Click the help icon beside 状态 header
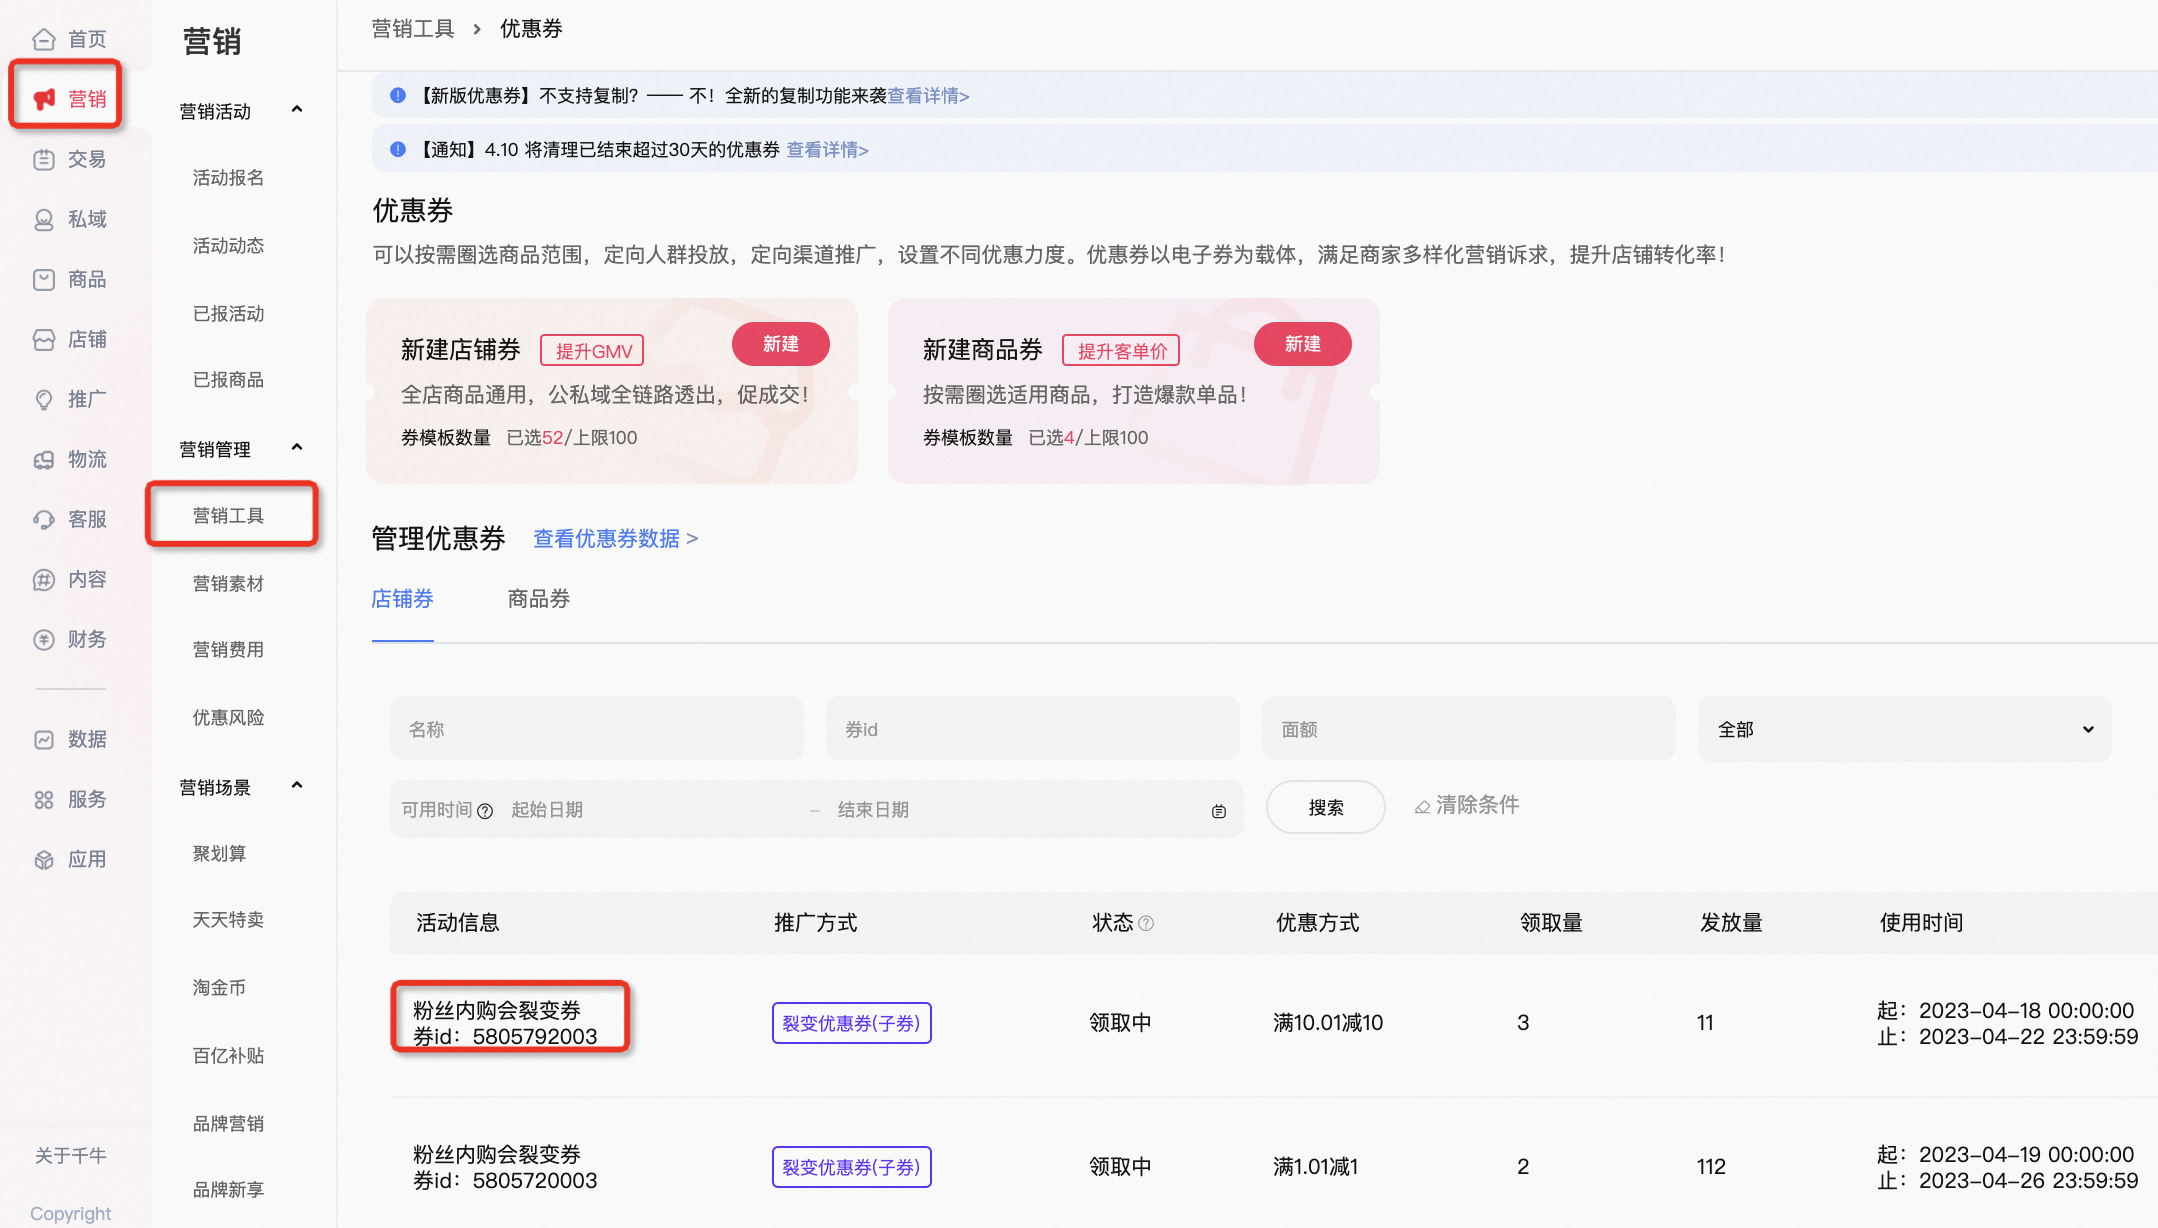 [x=1146, y=923]
